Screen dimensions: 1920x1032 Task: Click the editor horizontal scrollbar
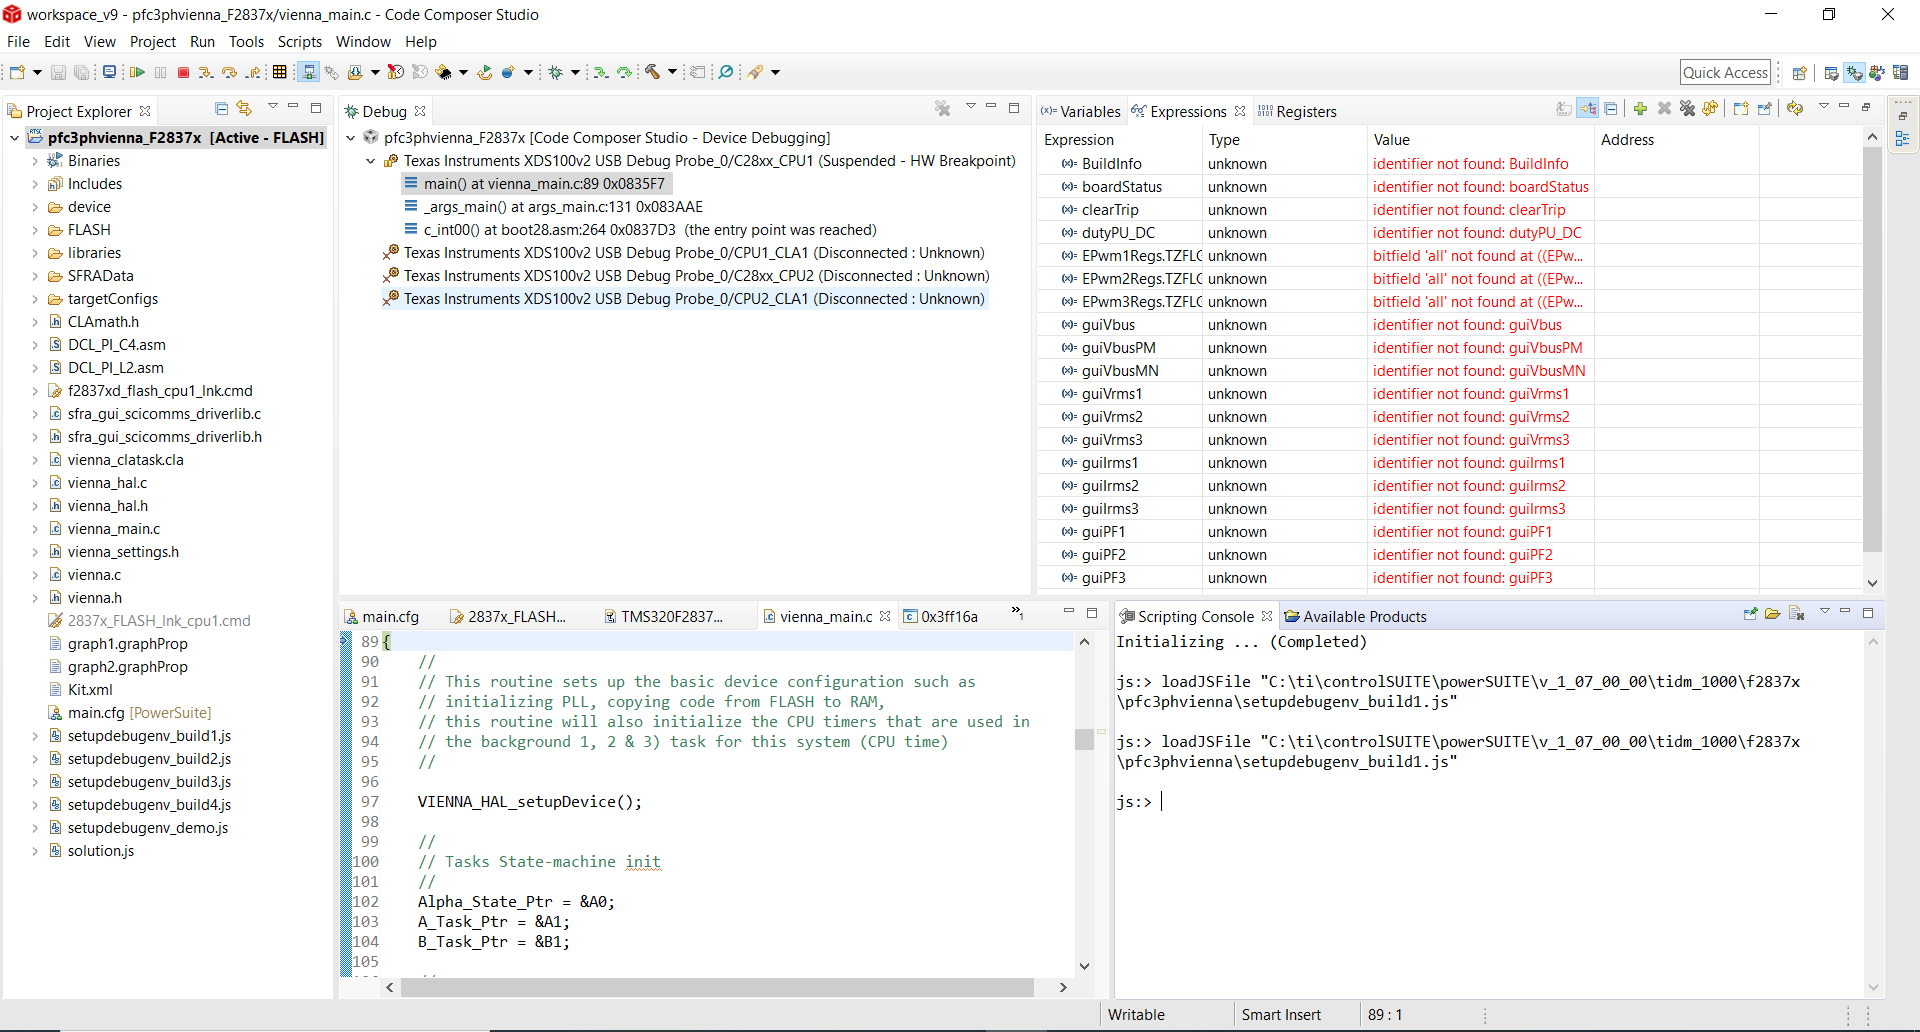716,987
